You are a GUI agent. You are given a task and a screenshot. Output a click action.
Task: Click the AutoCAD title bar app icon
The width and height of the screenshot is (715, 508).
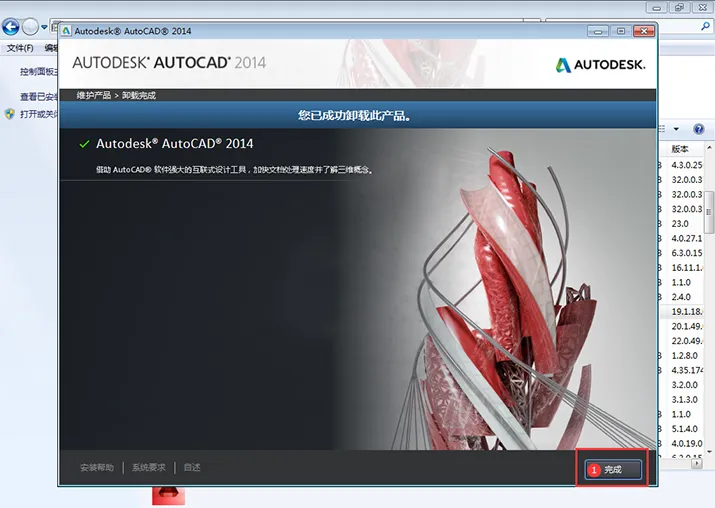pyautogui.click(x=67, y=31)
